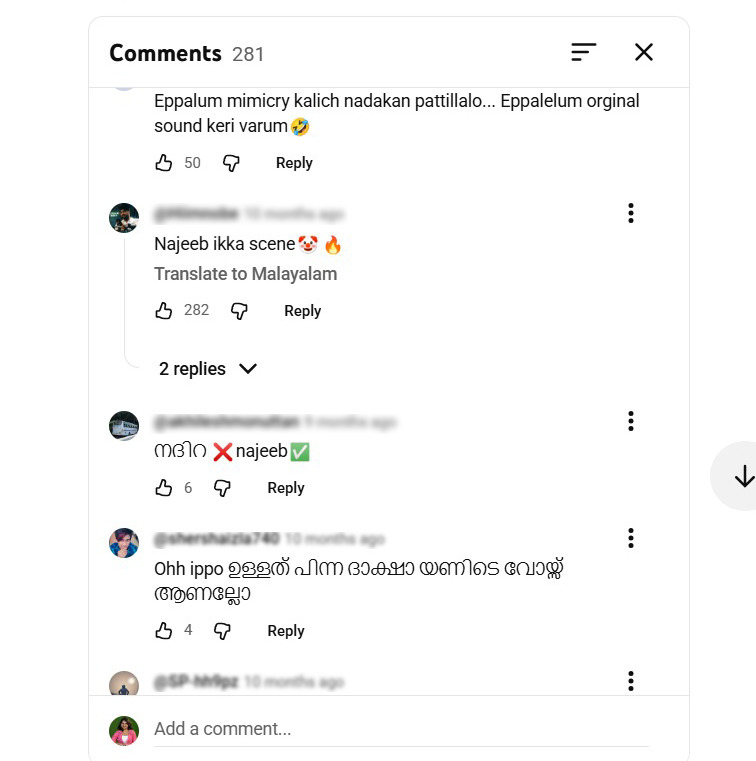This screenshot has height=761, width=756.
Task: Close the comments panel
Action: coord(644,52)
